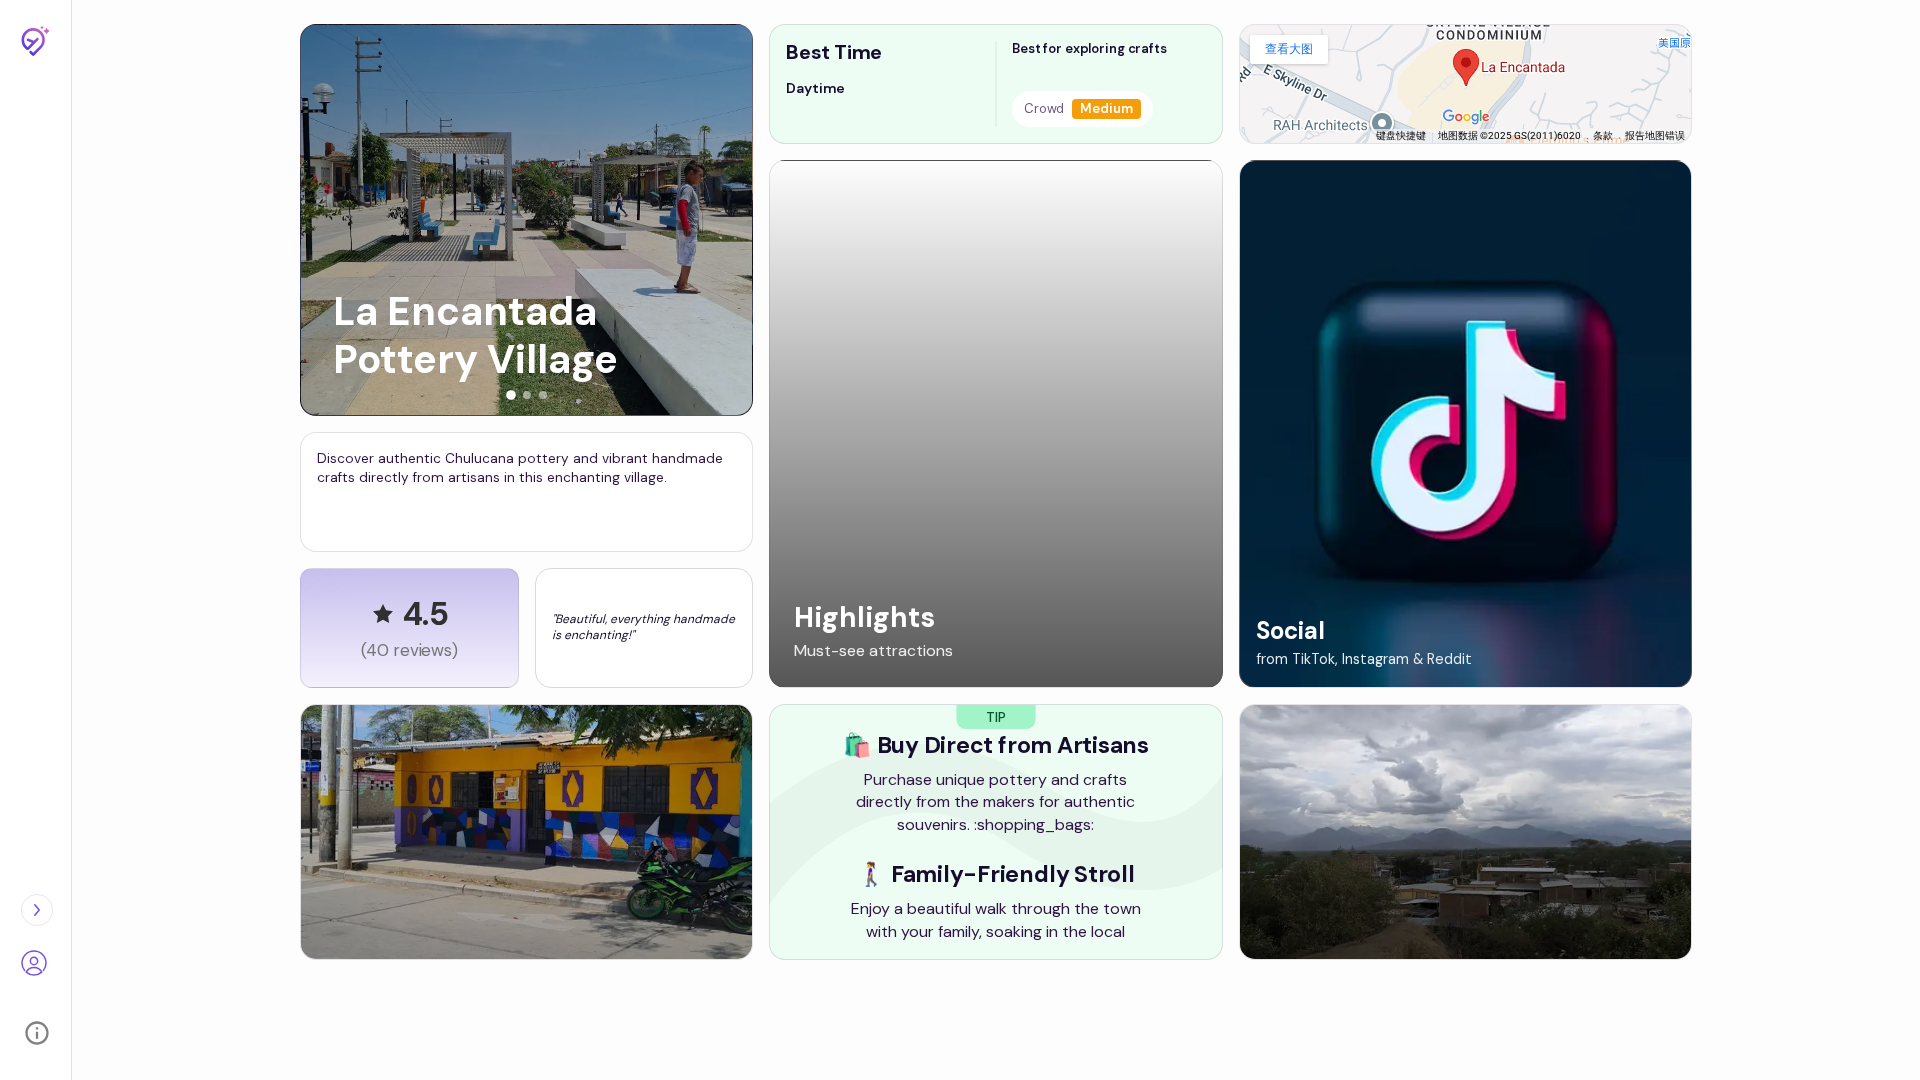The width and height of the screenshot is (1920, 1080).
Task: Open the user profile icon
Action: pyautogui.click(x=34, y=963)
